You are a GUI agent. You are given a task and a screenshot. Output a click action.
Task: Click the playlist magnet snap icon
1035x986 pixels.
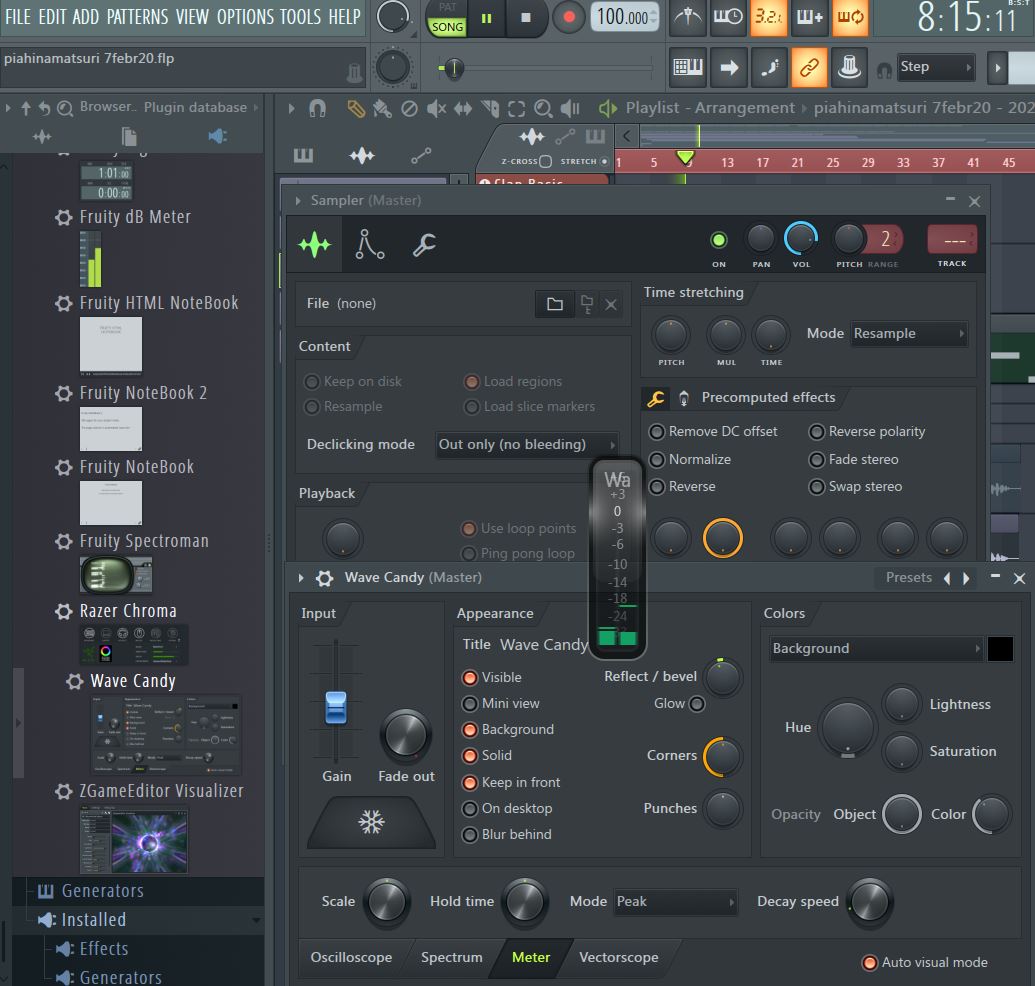click(317, 108)
